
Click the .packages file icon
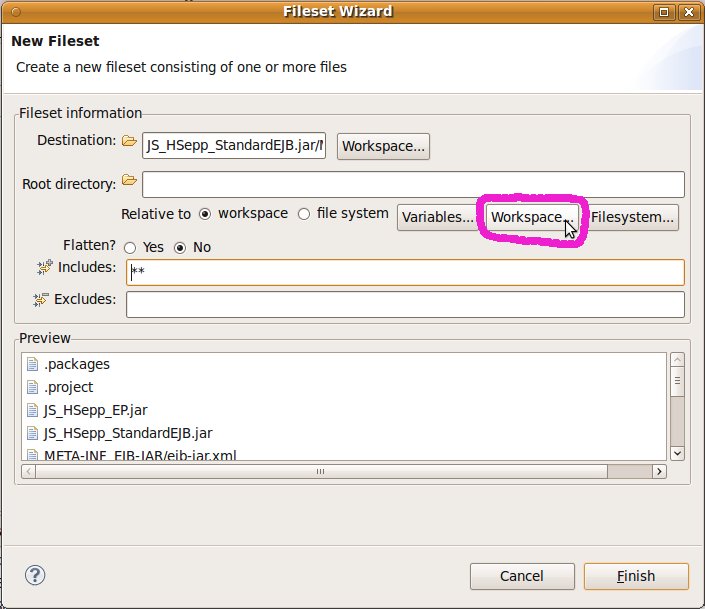tap(32, 364)
